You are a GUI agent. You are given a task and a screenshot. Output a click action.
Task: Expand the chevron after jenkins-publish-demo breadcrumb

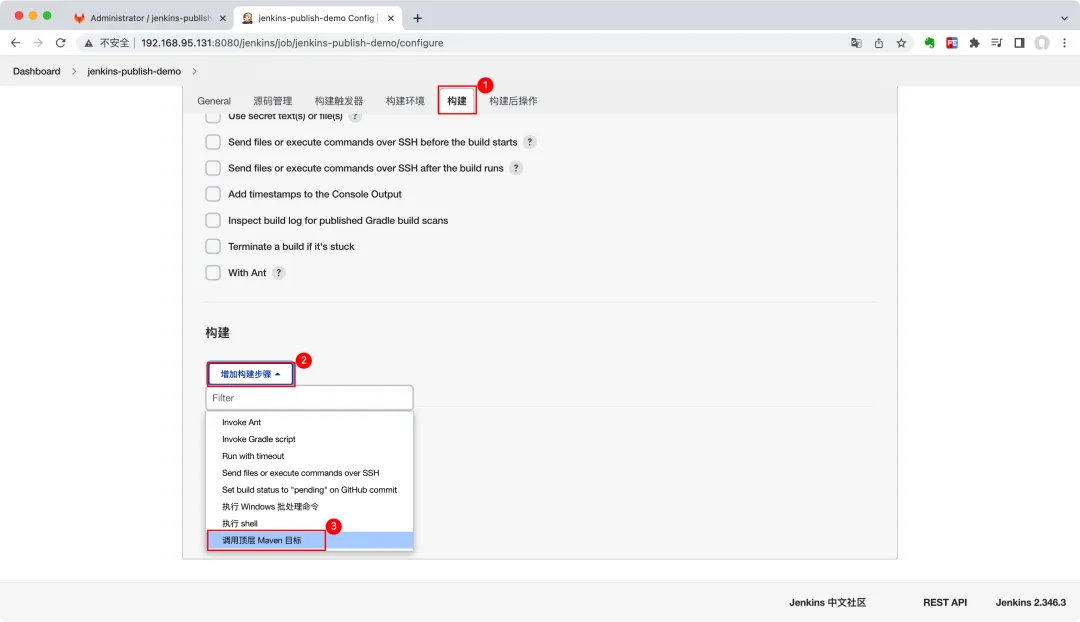tap(195, 71)
